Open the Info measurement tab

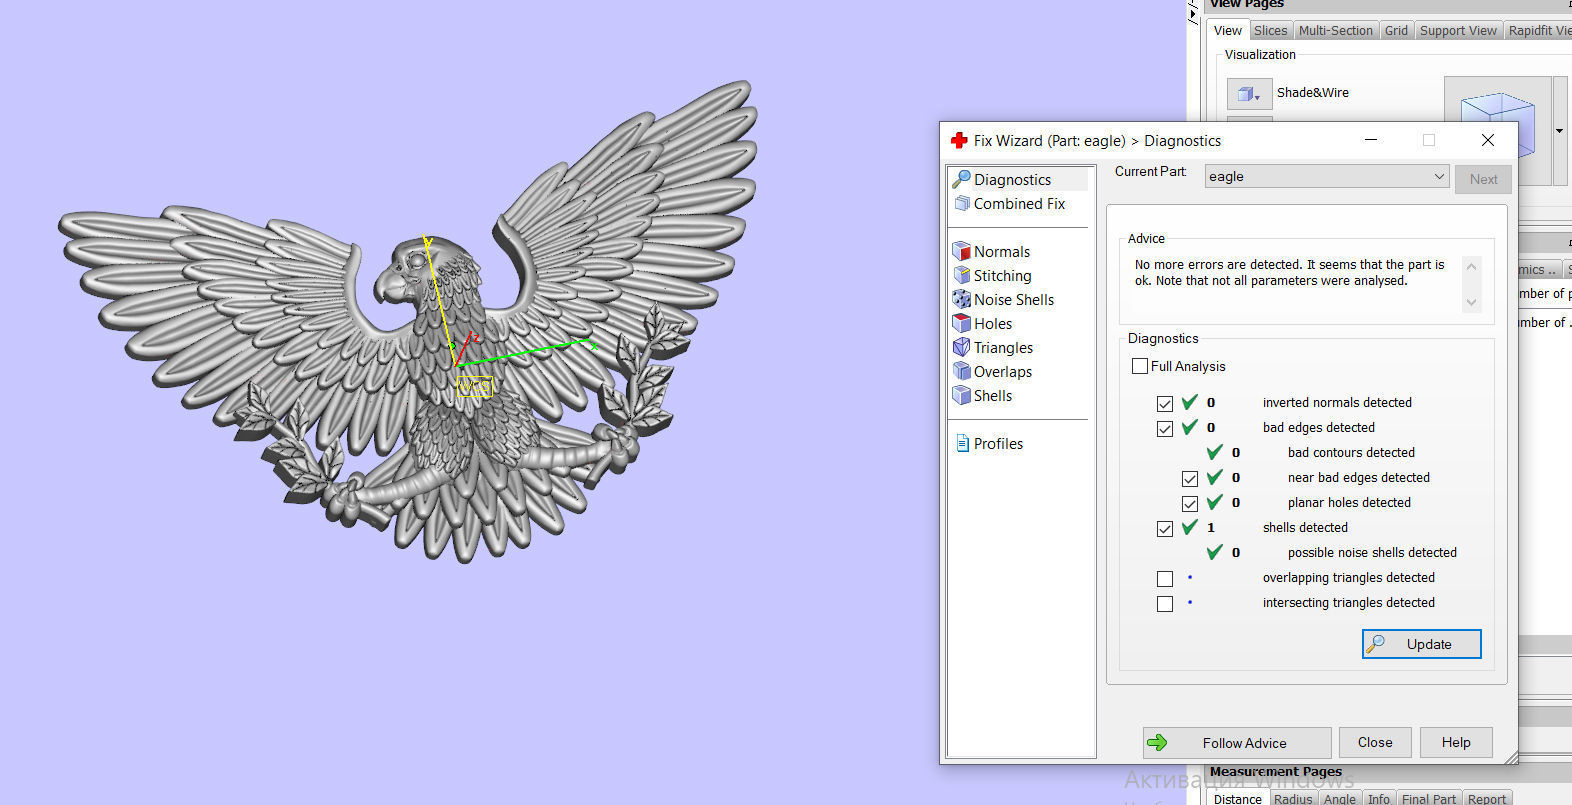(1378, 798)
